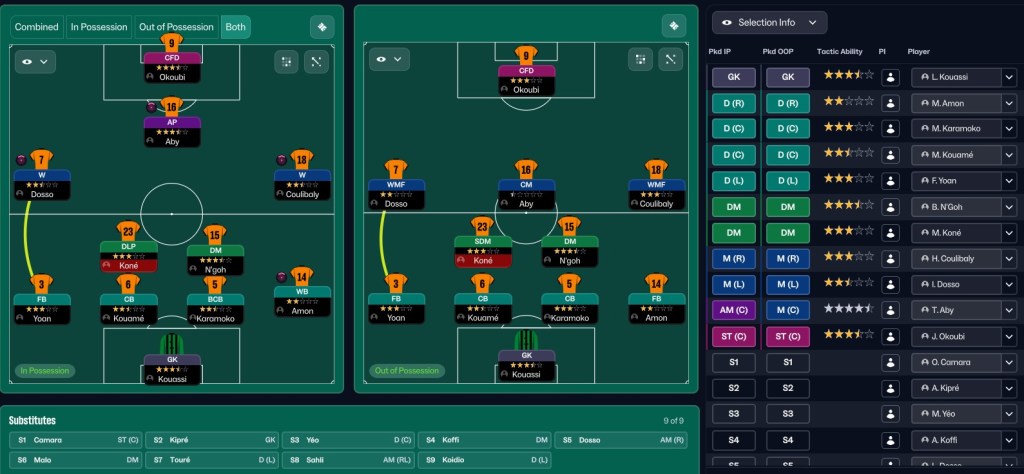Click the tactic diamond icon on the left pitch
This screenshot has width=1024, height=474.
pyautogui.click(x=322, y=27)
